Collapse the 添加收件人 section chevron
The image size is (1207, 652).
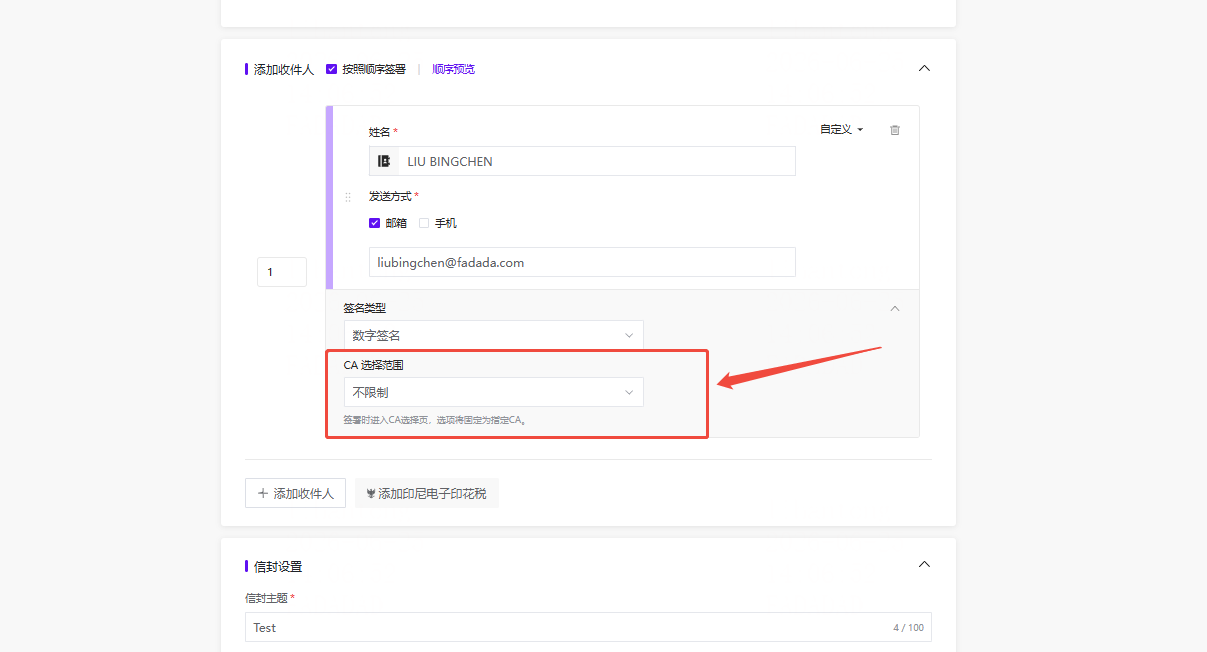[x=924, y=68]
